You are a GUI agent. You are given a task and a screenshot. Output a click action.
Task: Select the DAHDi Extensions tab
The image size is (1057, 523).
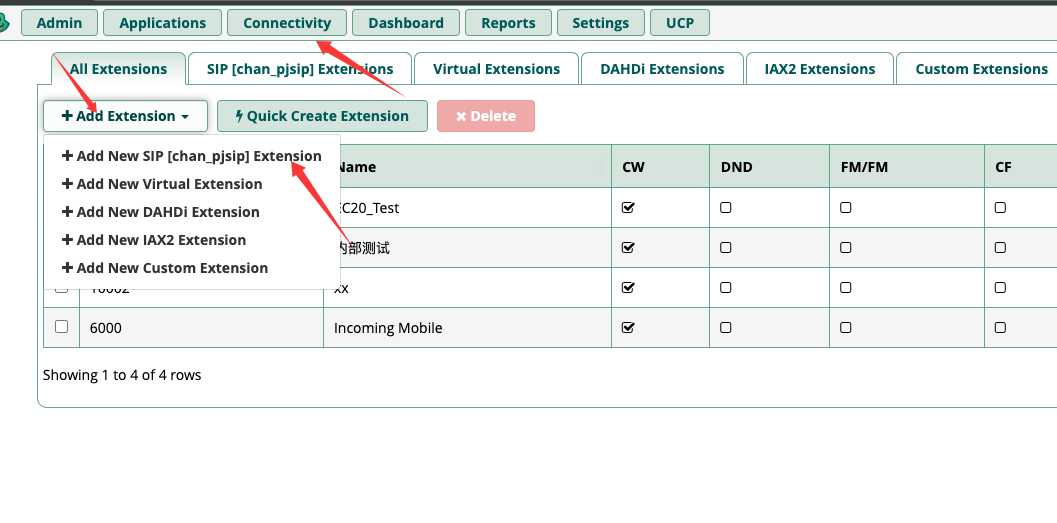662,69
